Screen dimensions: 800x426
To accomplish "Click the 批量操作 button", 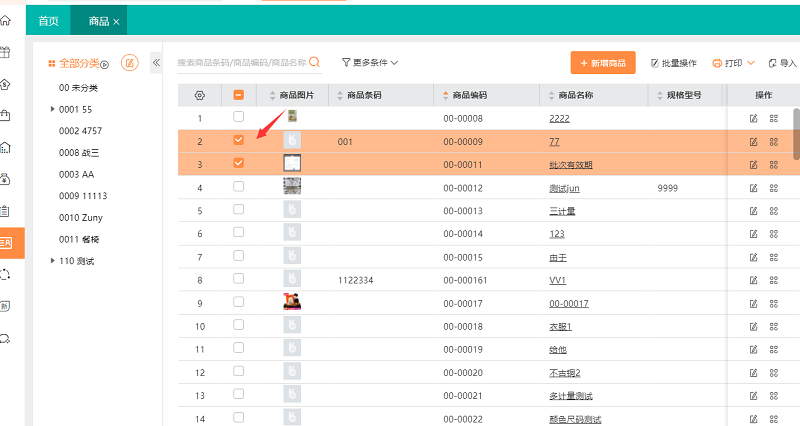I will (x=673, y=63).
